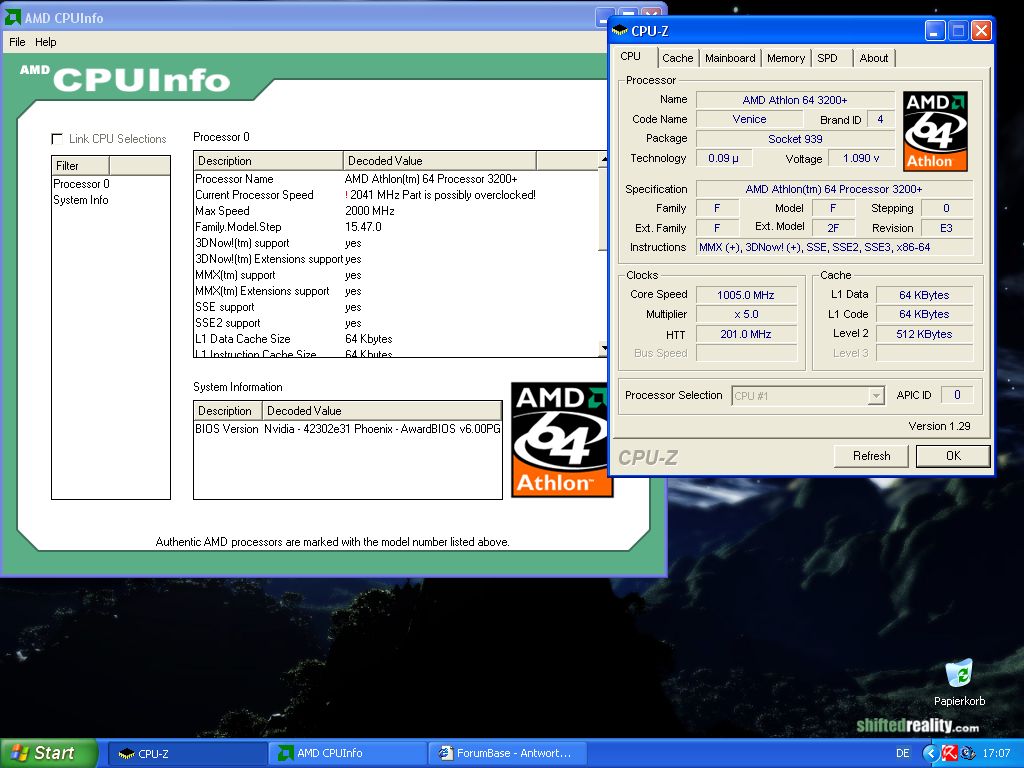Select Processor 0 in the filter list
Image resolution: width=1024 pixels, height=768 pixels.
(81, 184)
